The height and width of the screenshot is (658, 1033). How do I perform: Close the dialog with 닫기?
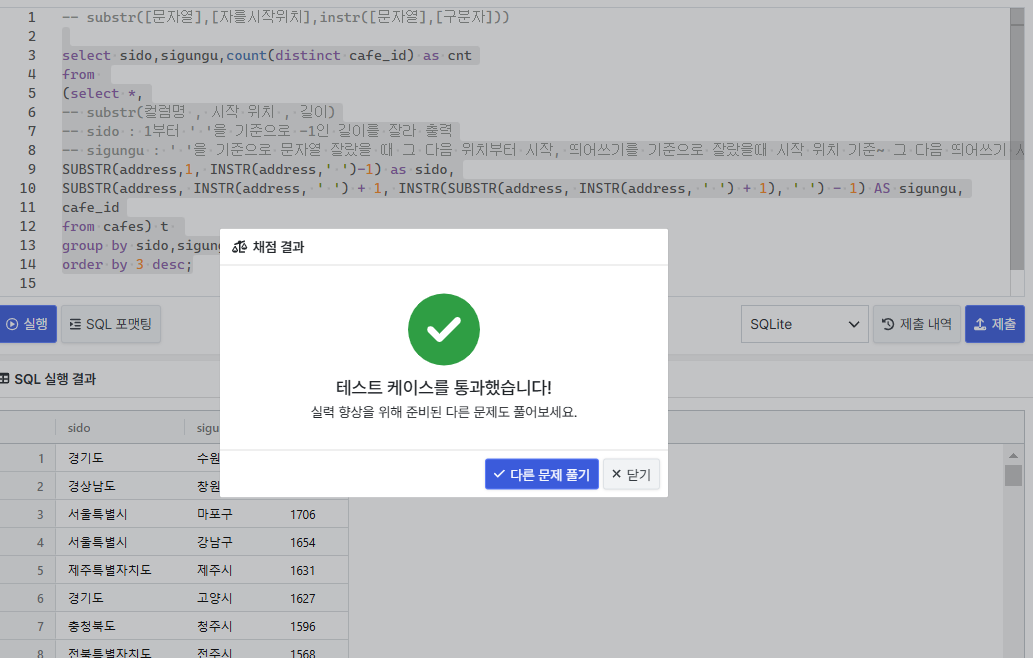tap(631, 474)
